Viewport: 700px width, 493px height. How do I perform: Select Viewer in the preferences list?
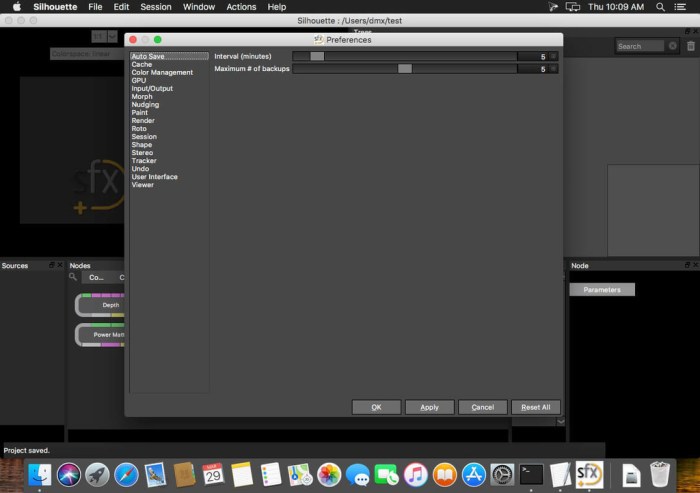point(142,185)
